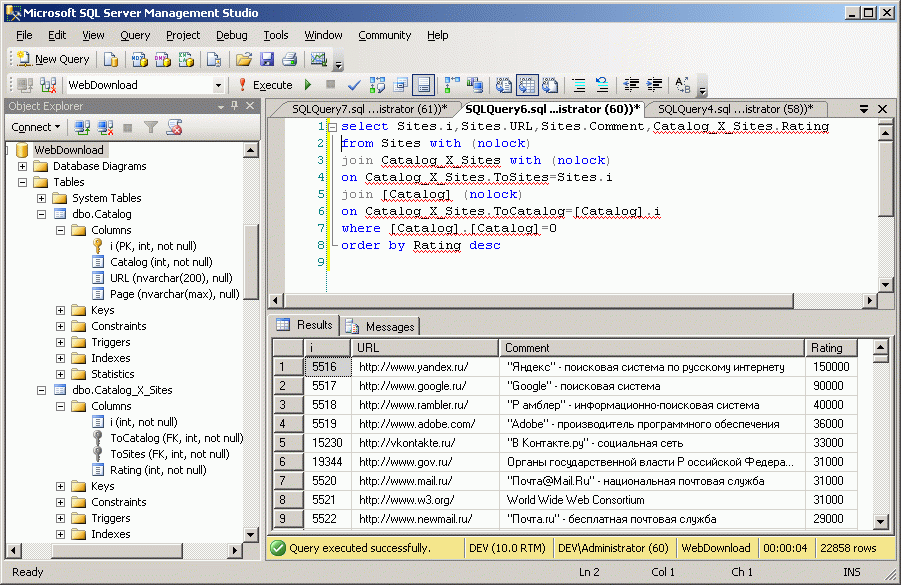Comment out the selected lines icon
Screen dimensions: 901x585
coord(579,85)
